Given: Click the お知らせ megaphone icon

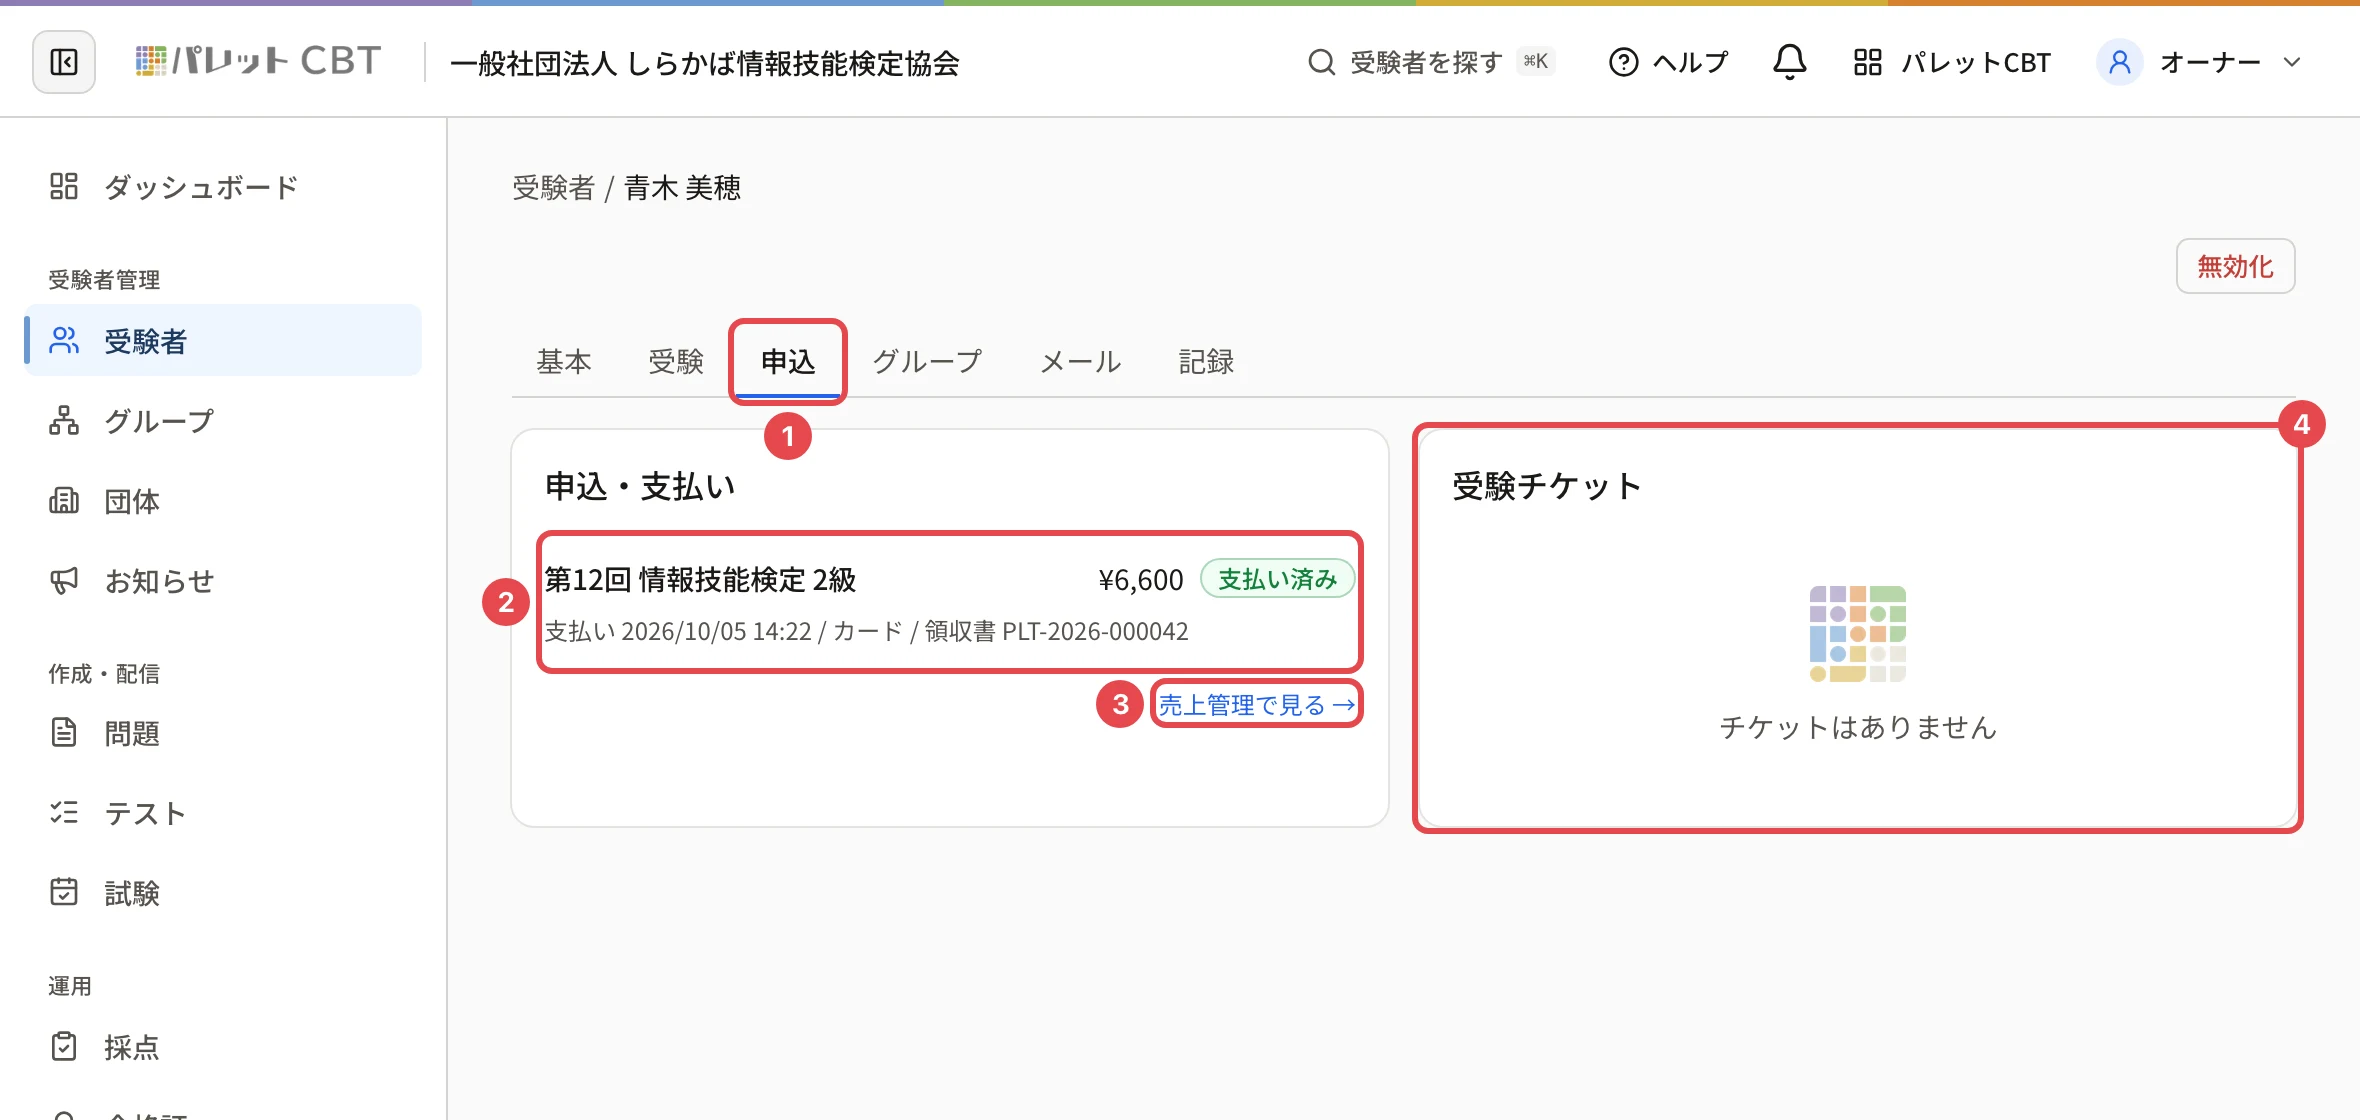Looking at the screenshot, I should [64, 580].
